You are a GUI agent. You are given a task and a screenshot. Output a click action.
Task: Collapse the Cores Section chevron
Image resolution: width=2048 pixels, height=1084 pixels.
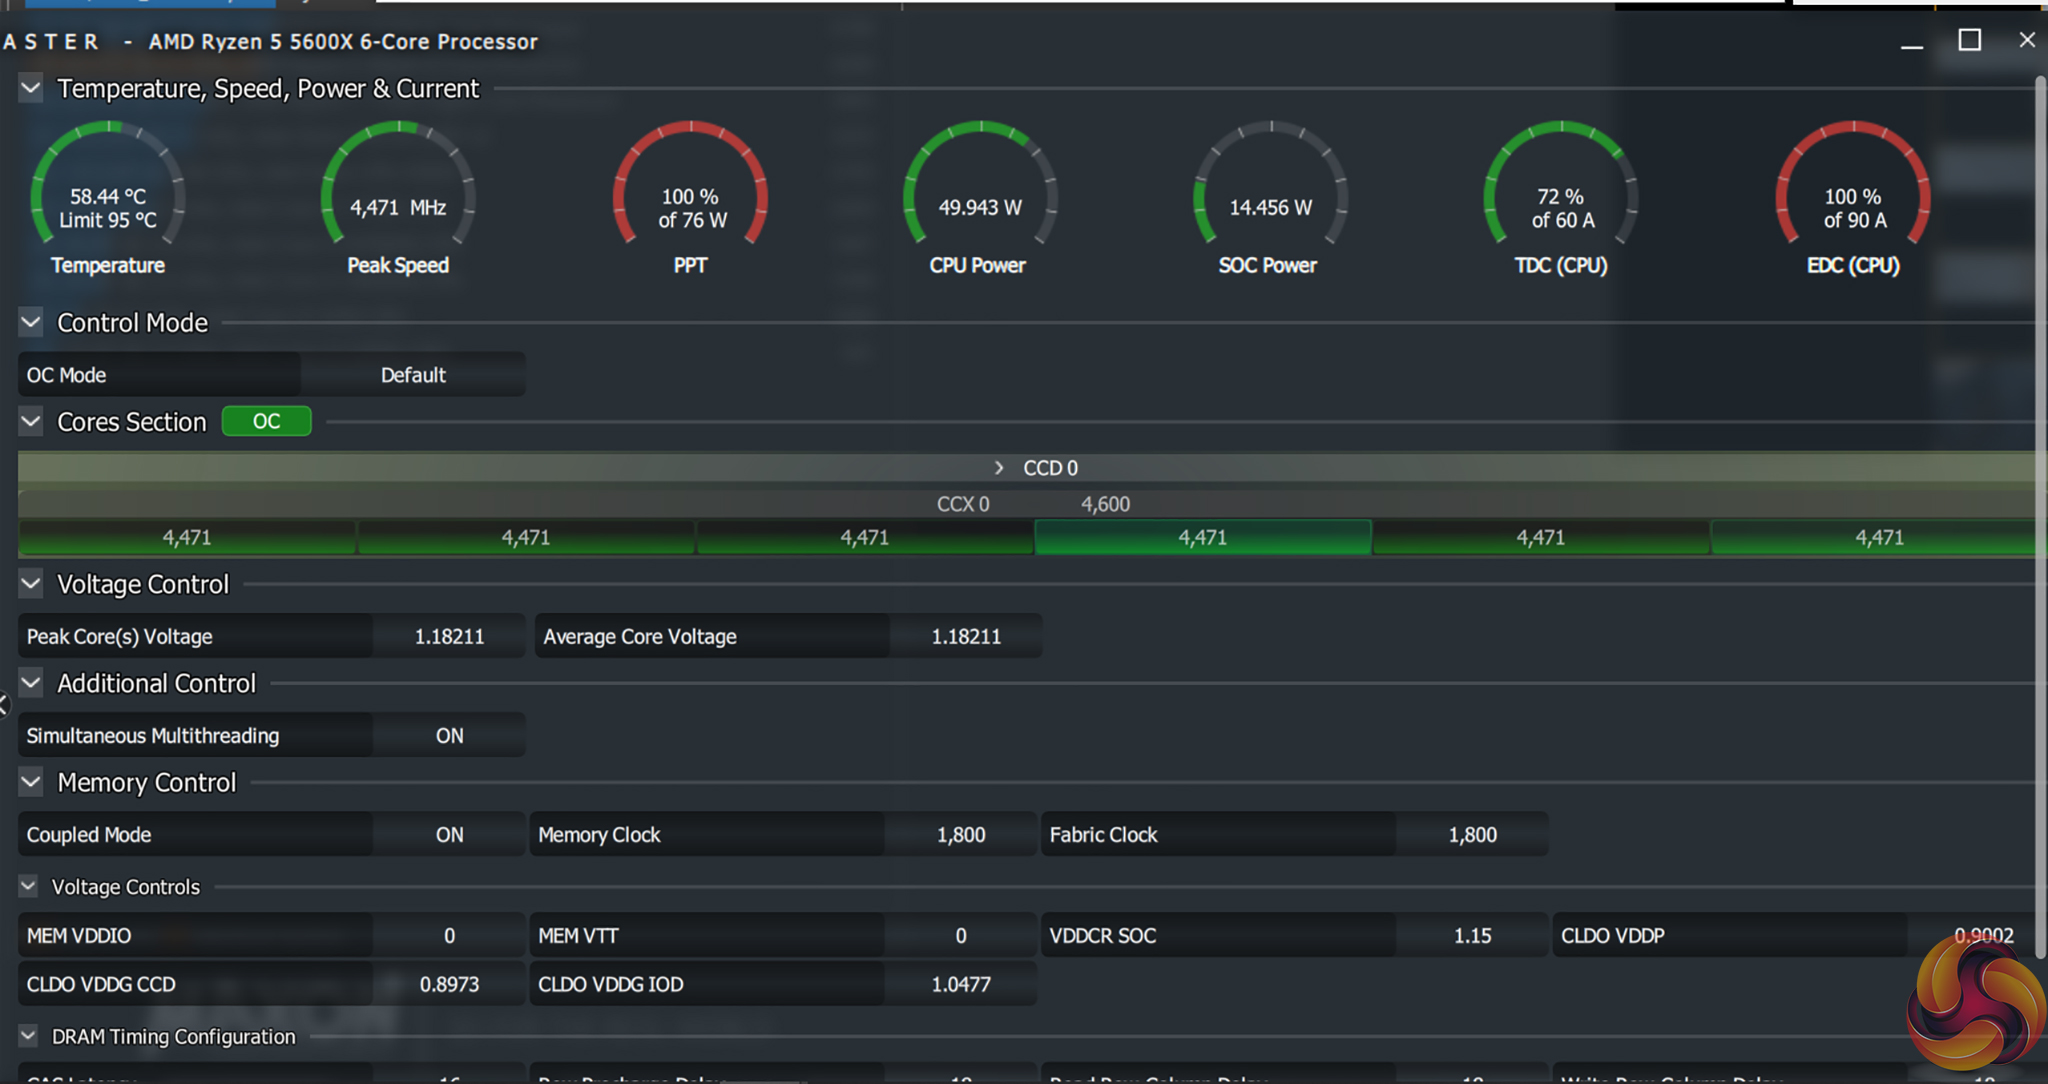click(31, 422)
